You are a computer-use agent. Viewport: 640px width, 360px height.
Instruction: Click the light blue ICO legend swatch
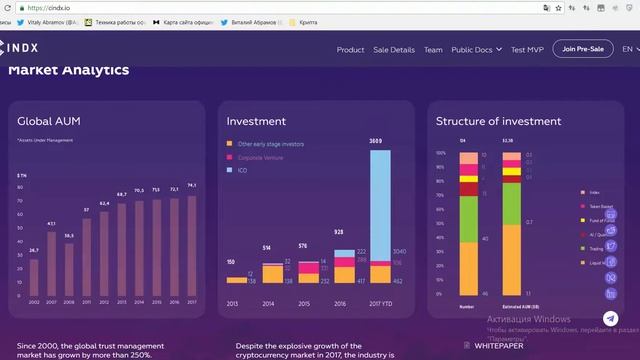229,170
